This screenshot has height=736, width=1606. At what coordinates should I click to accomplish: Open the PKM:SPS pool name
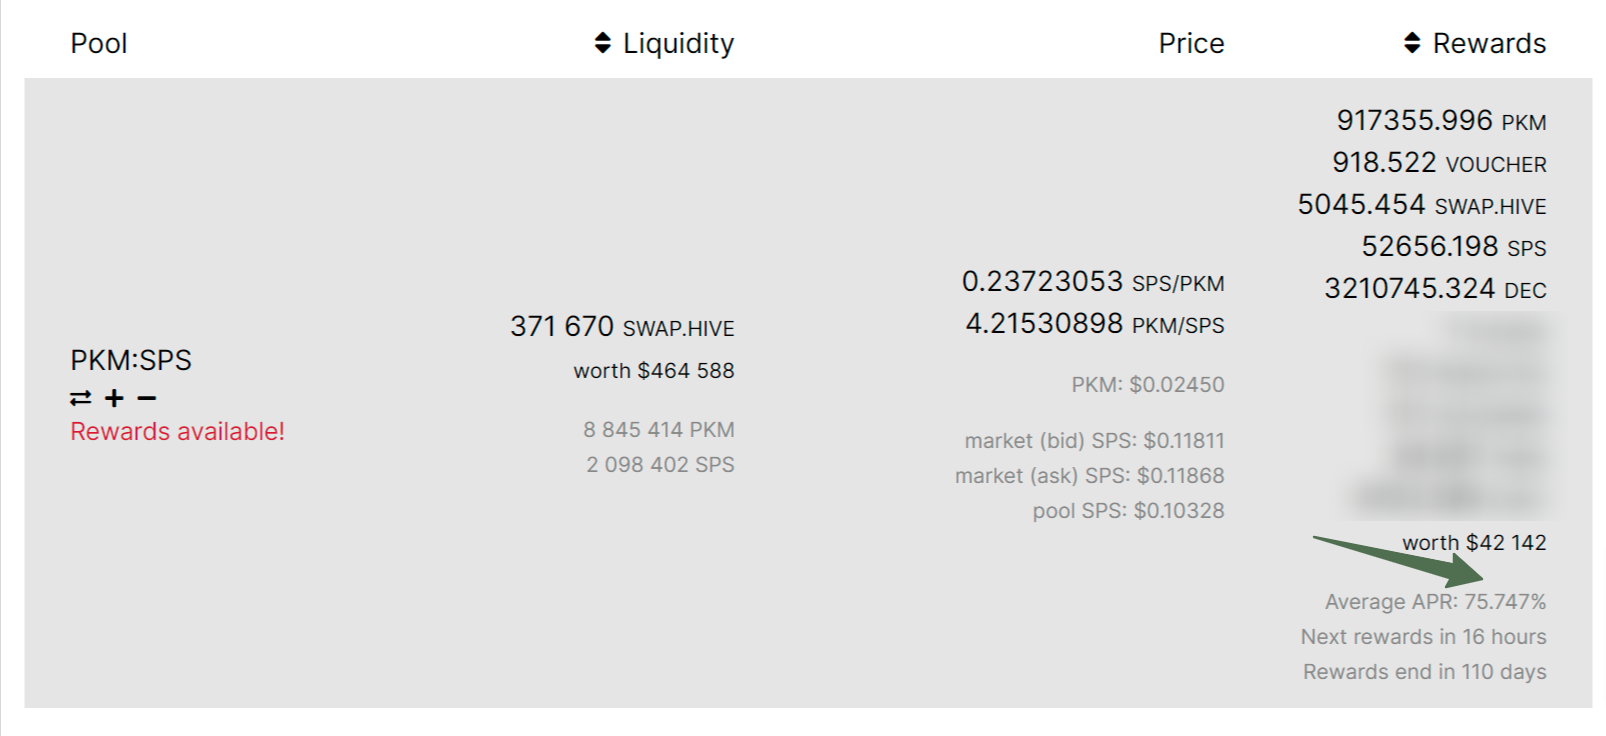coord(131,360)
